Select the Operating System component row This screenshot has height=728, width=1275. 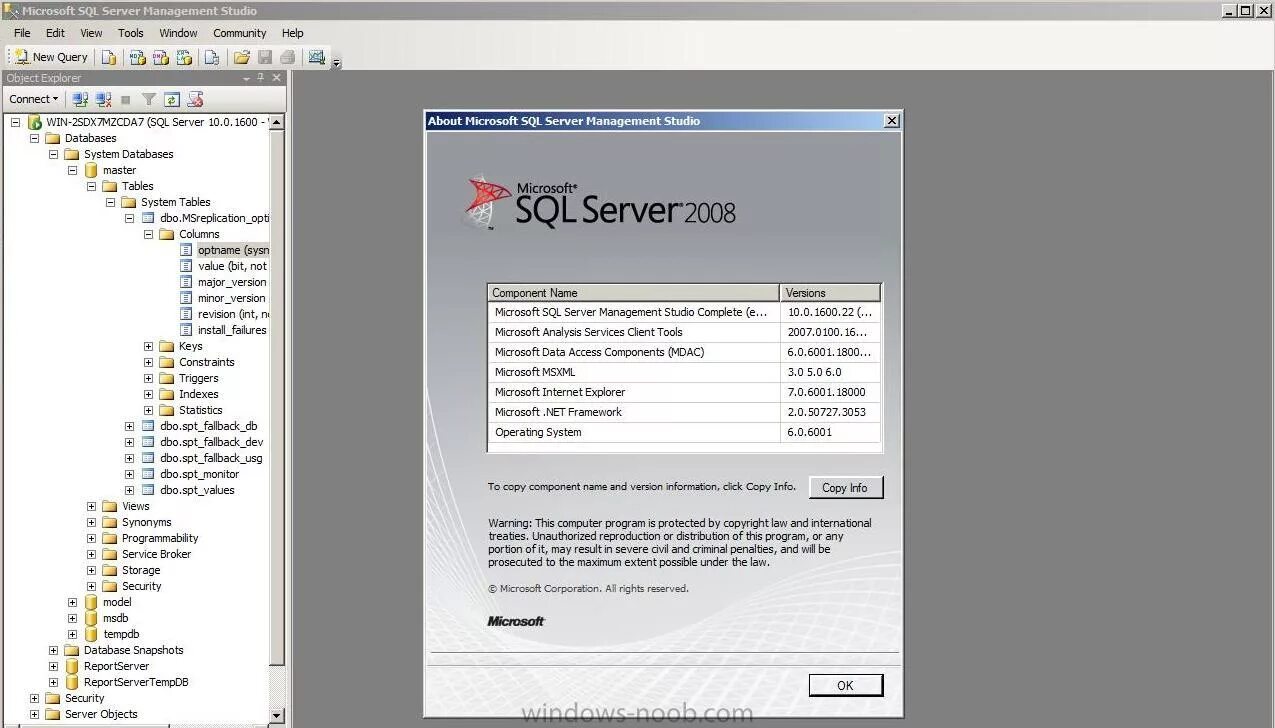[684, 432]
